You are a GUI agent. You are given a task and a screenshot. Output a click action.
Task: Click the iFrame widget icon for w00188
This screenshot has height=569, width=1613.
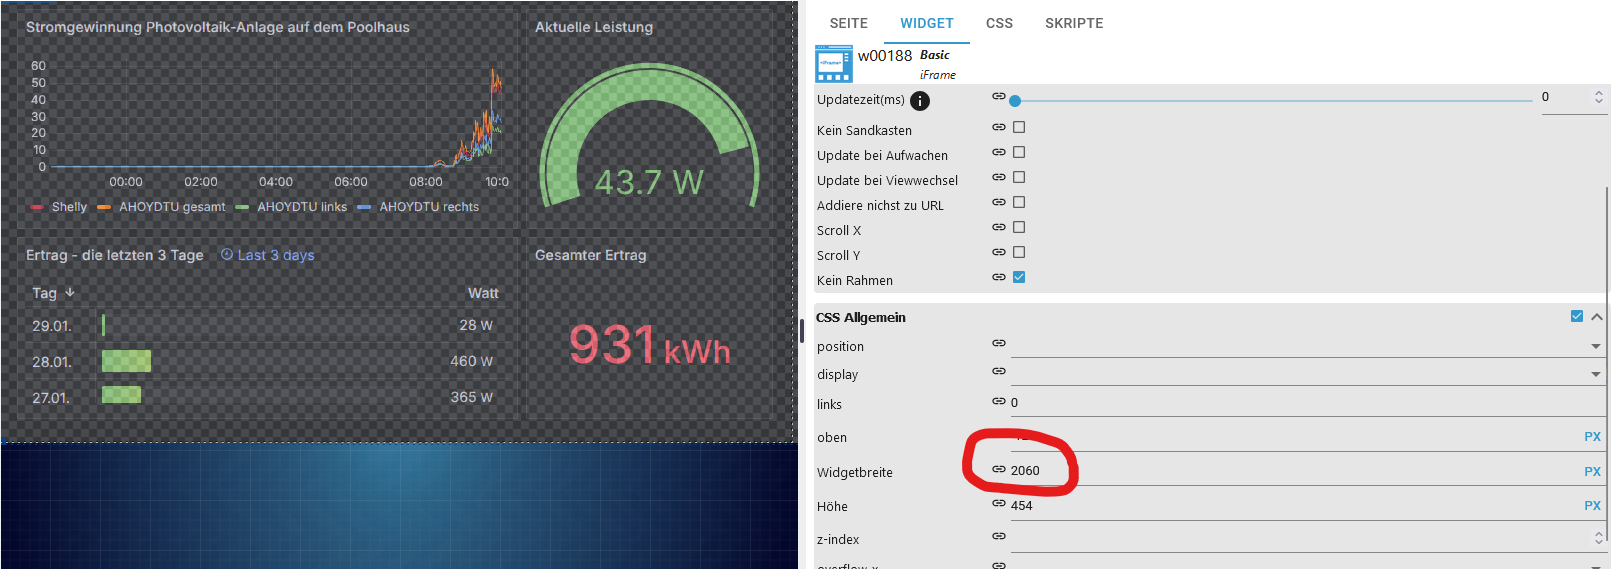tap(834, 63)
